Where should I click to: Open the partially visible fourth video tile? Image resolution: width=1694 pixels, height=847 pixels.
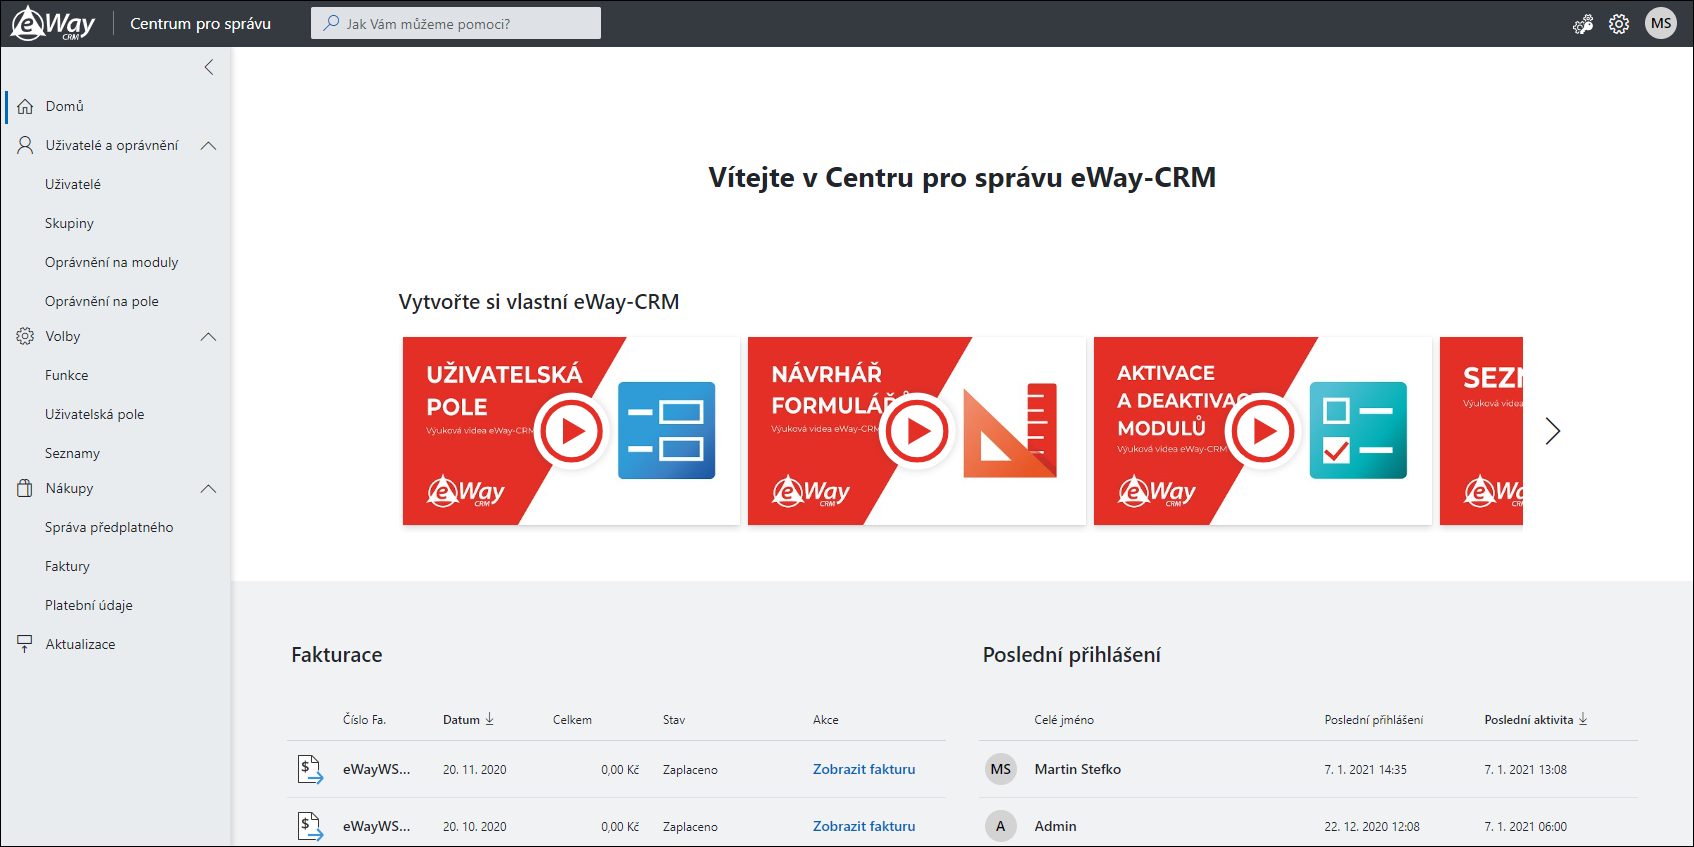pyautogui.click(x=1481, y=431)
